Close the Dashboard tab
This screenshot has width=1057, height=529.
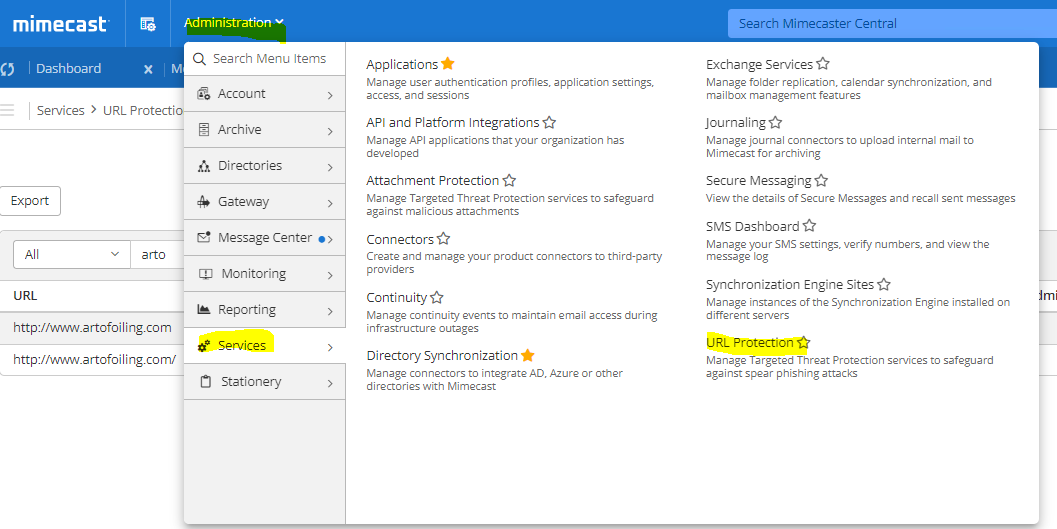click(148, 69)
